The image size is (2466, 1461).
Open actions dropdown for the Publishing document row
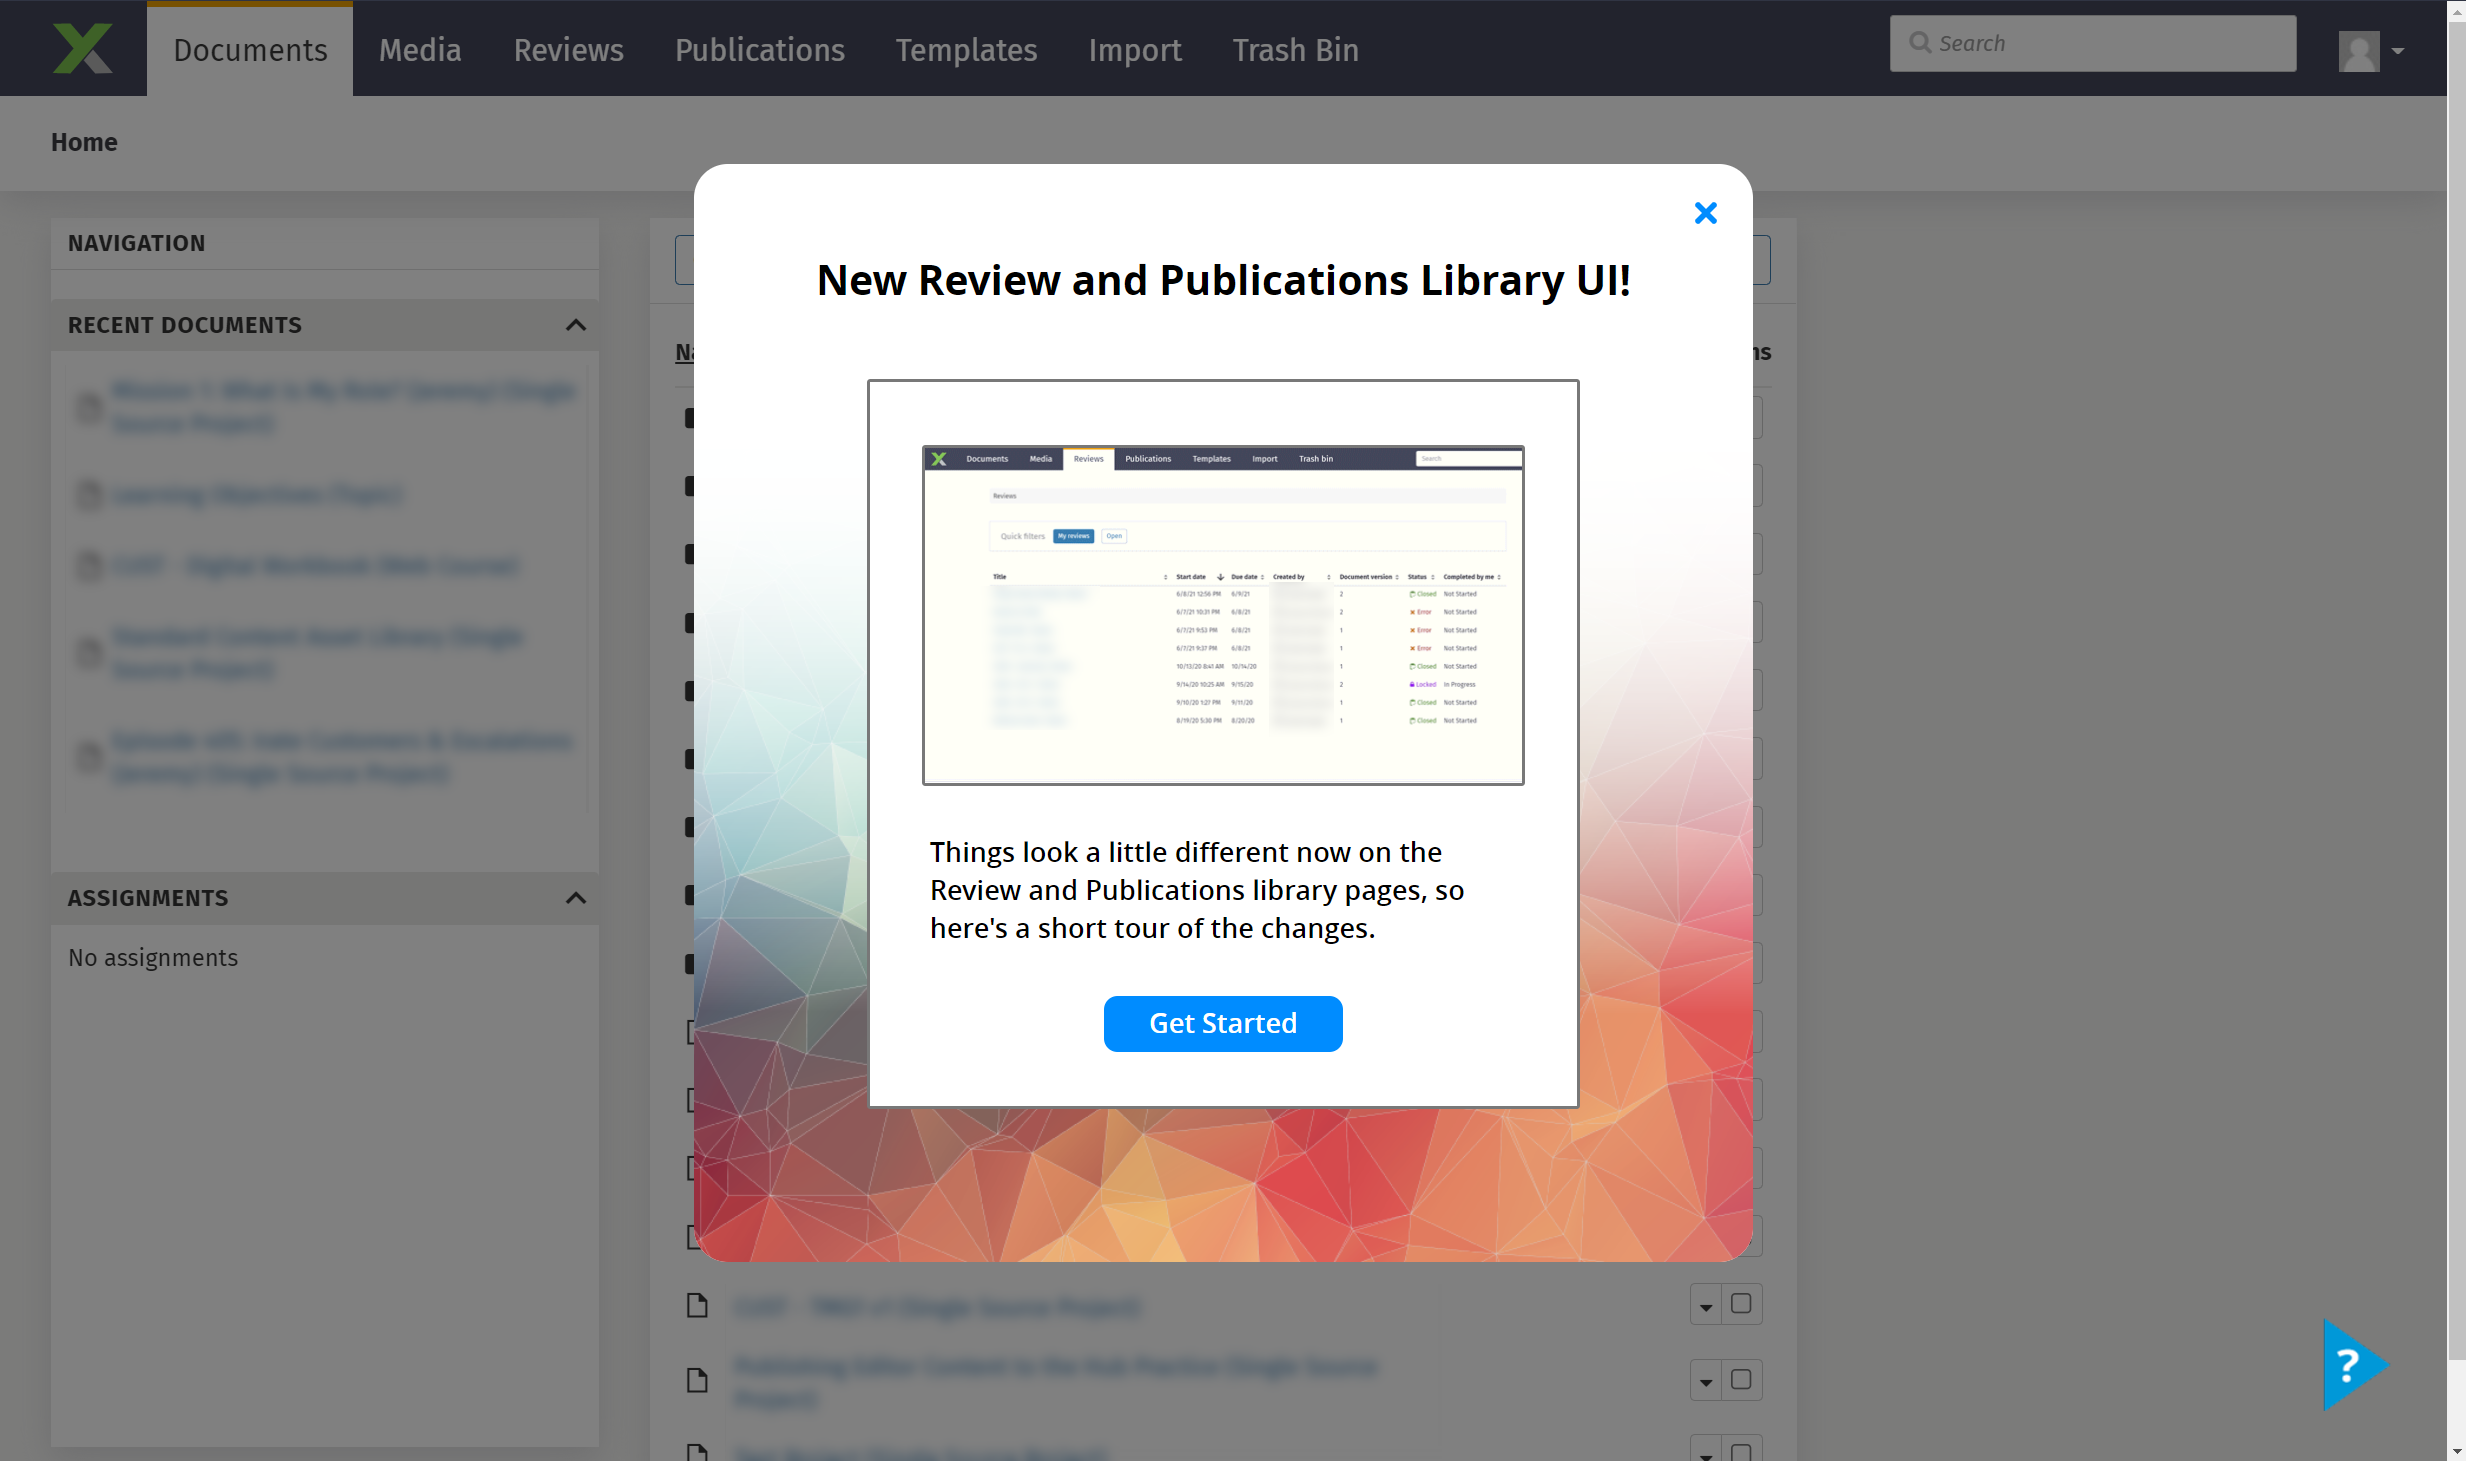tap(1706, 1381)
